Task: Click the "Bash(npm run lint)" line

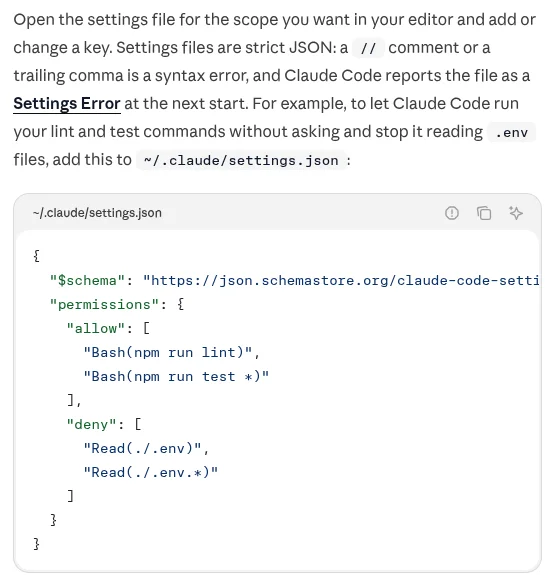Action: coord(172,352)
